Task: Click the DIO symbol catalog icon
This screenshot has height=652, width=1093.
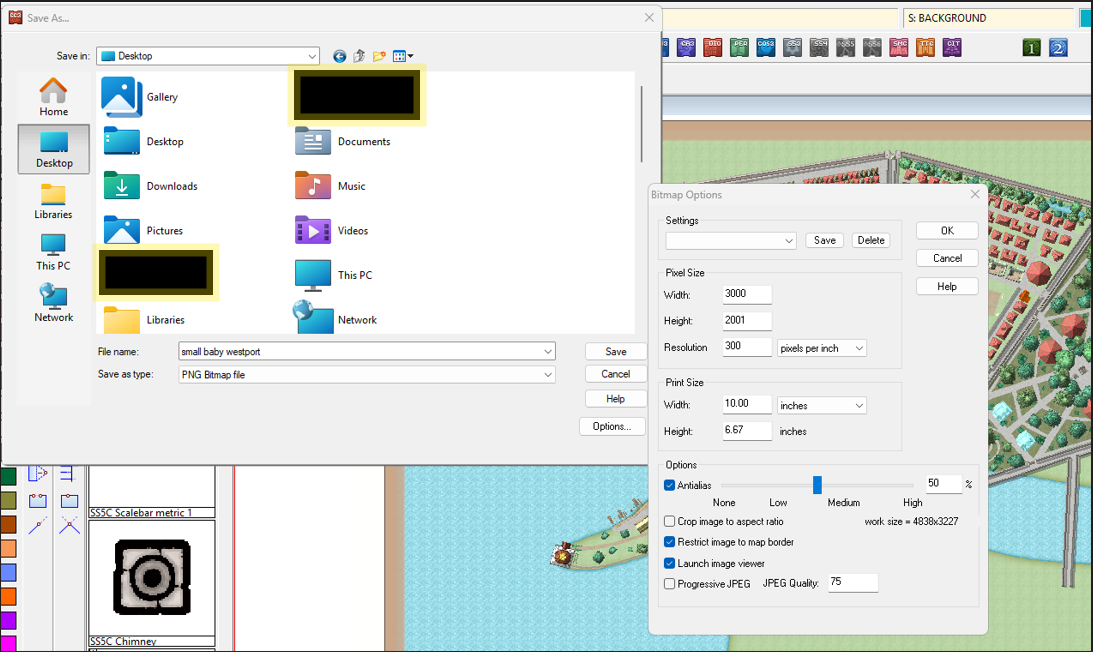Action: [712, 47]
